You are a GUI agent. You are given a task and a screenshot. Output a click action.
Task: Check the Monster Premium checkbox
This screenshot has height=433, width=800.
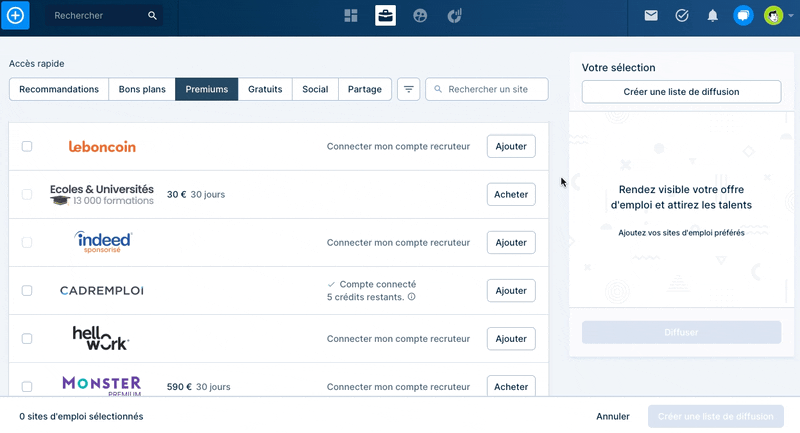(27, 387)
